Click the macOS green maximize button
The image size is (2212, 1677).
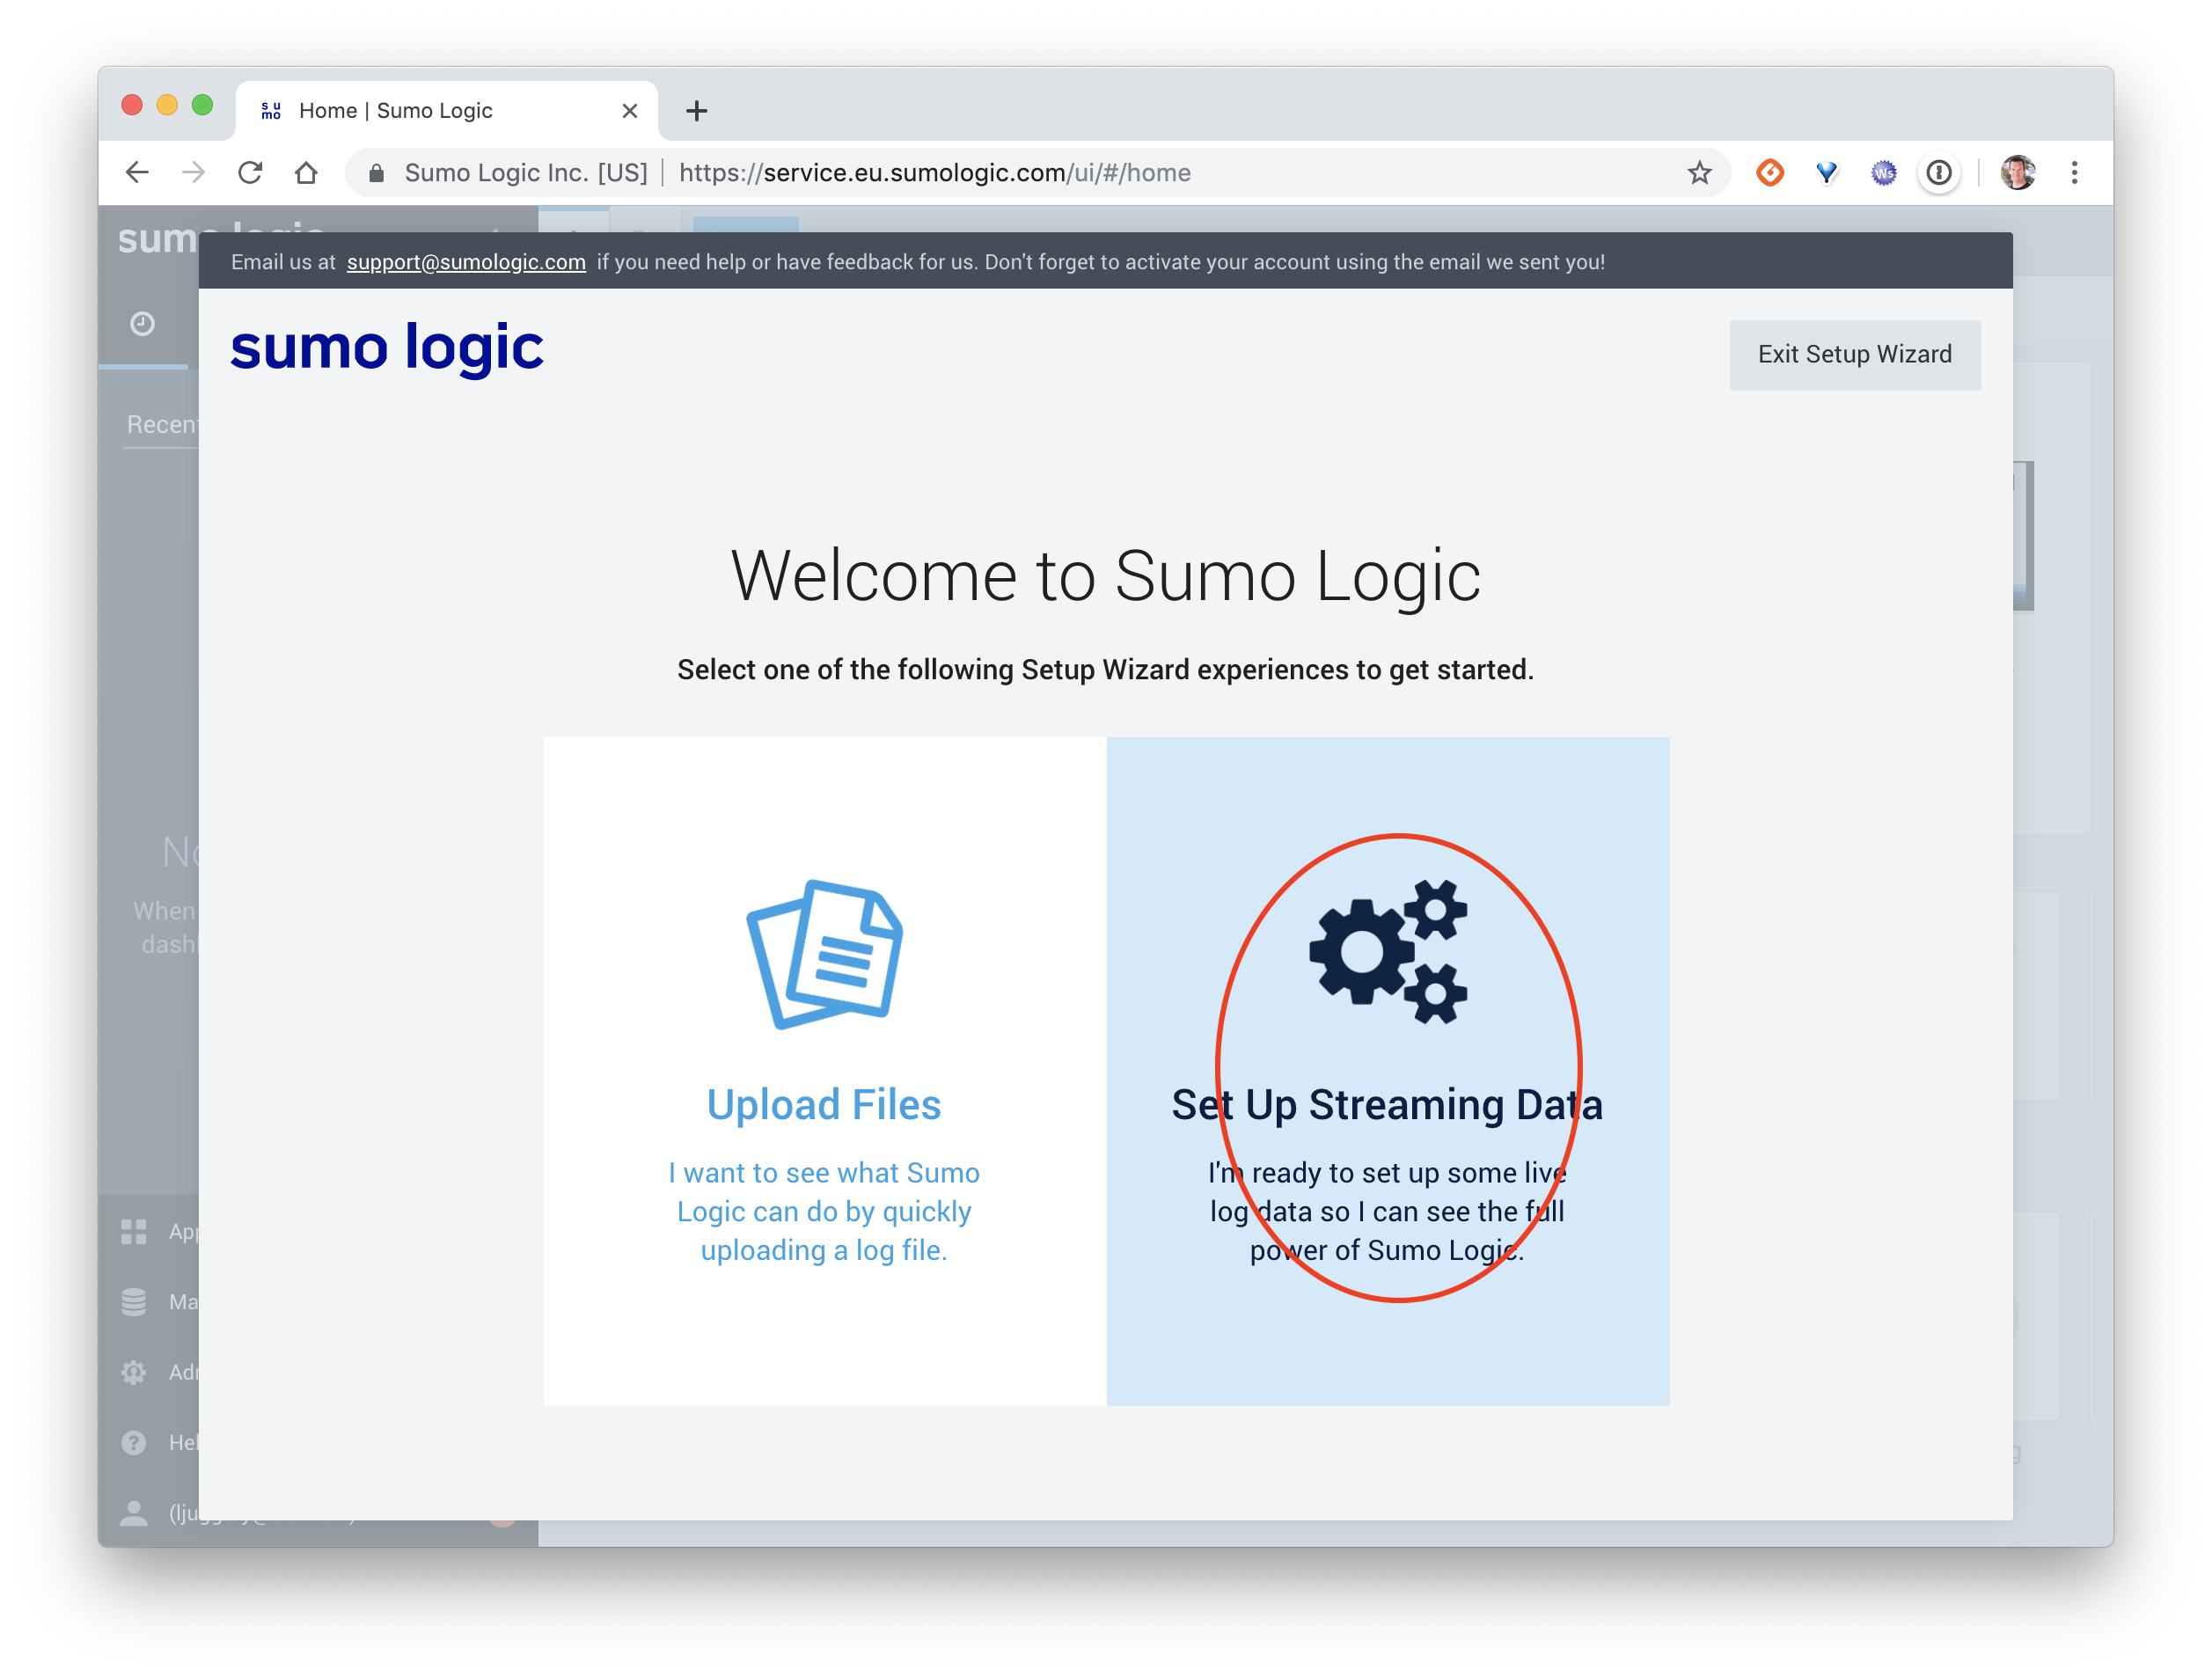[203, 105]
